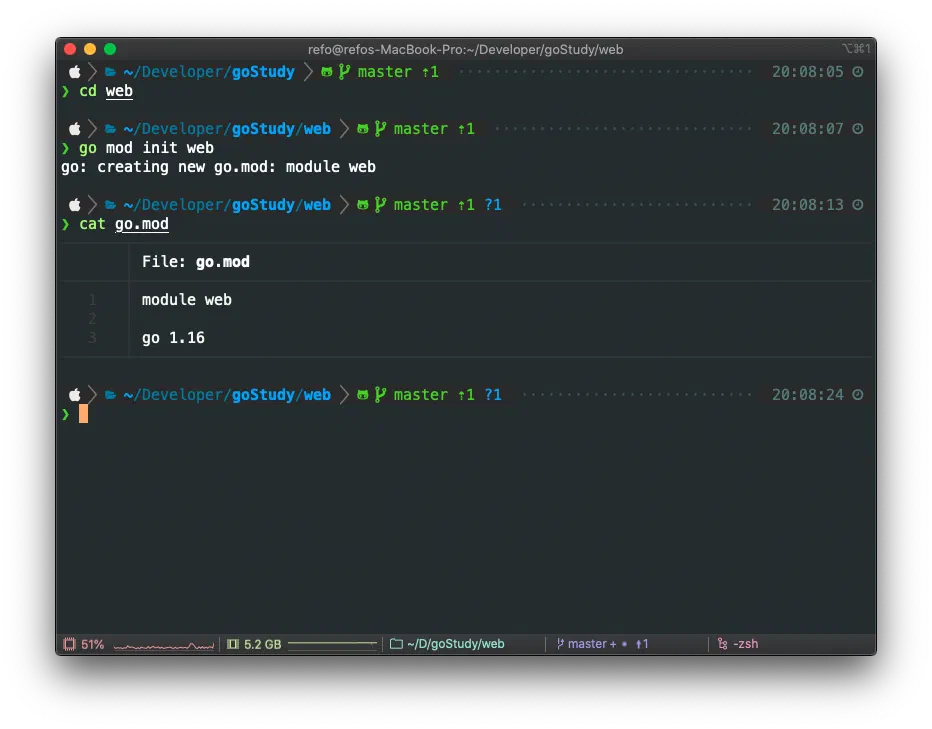This screenshot has width=932, height=729.
Task: Click the underlined go.mod filename in cat command
Action: pos(142,224)
